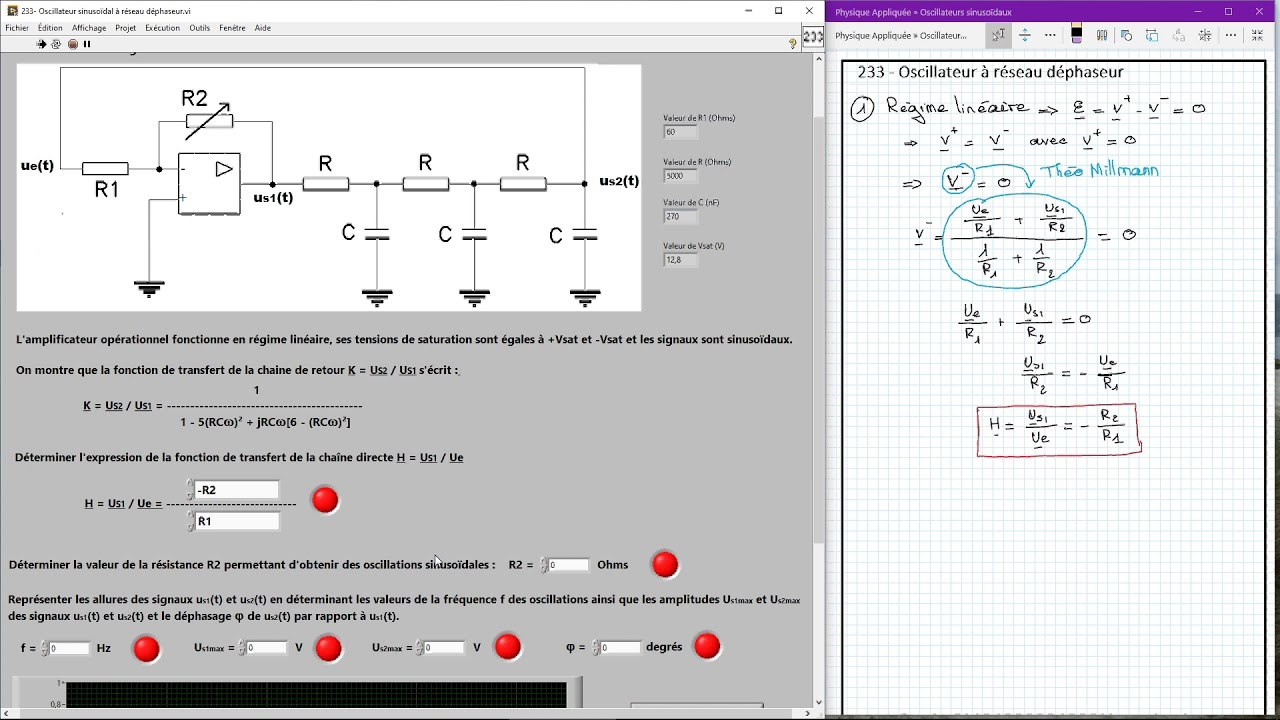Toggle full screen mode in OneNote
This screenshot has height=720, width=1280.
[1259, 35]
